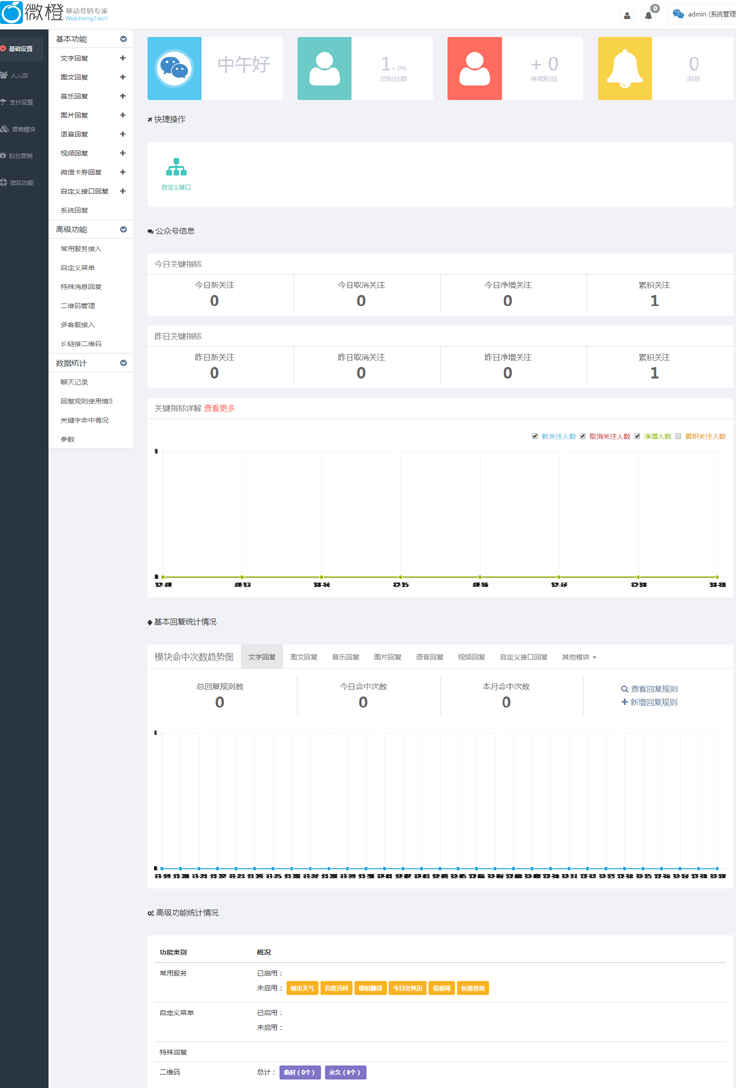Click the notification bell icon in header
Image resolution: width=736 pixels, height=1088 pixels.
[649, 15]
